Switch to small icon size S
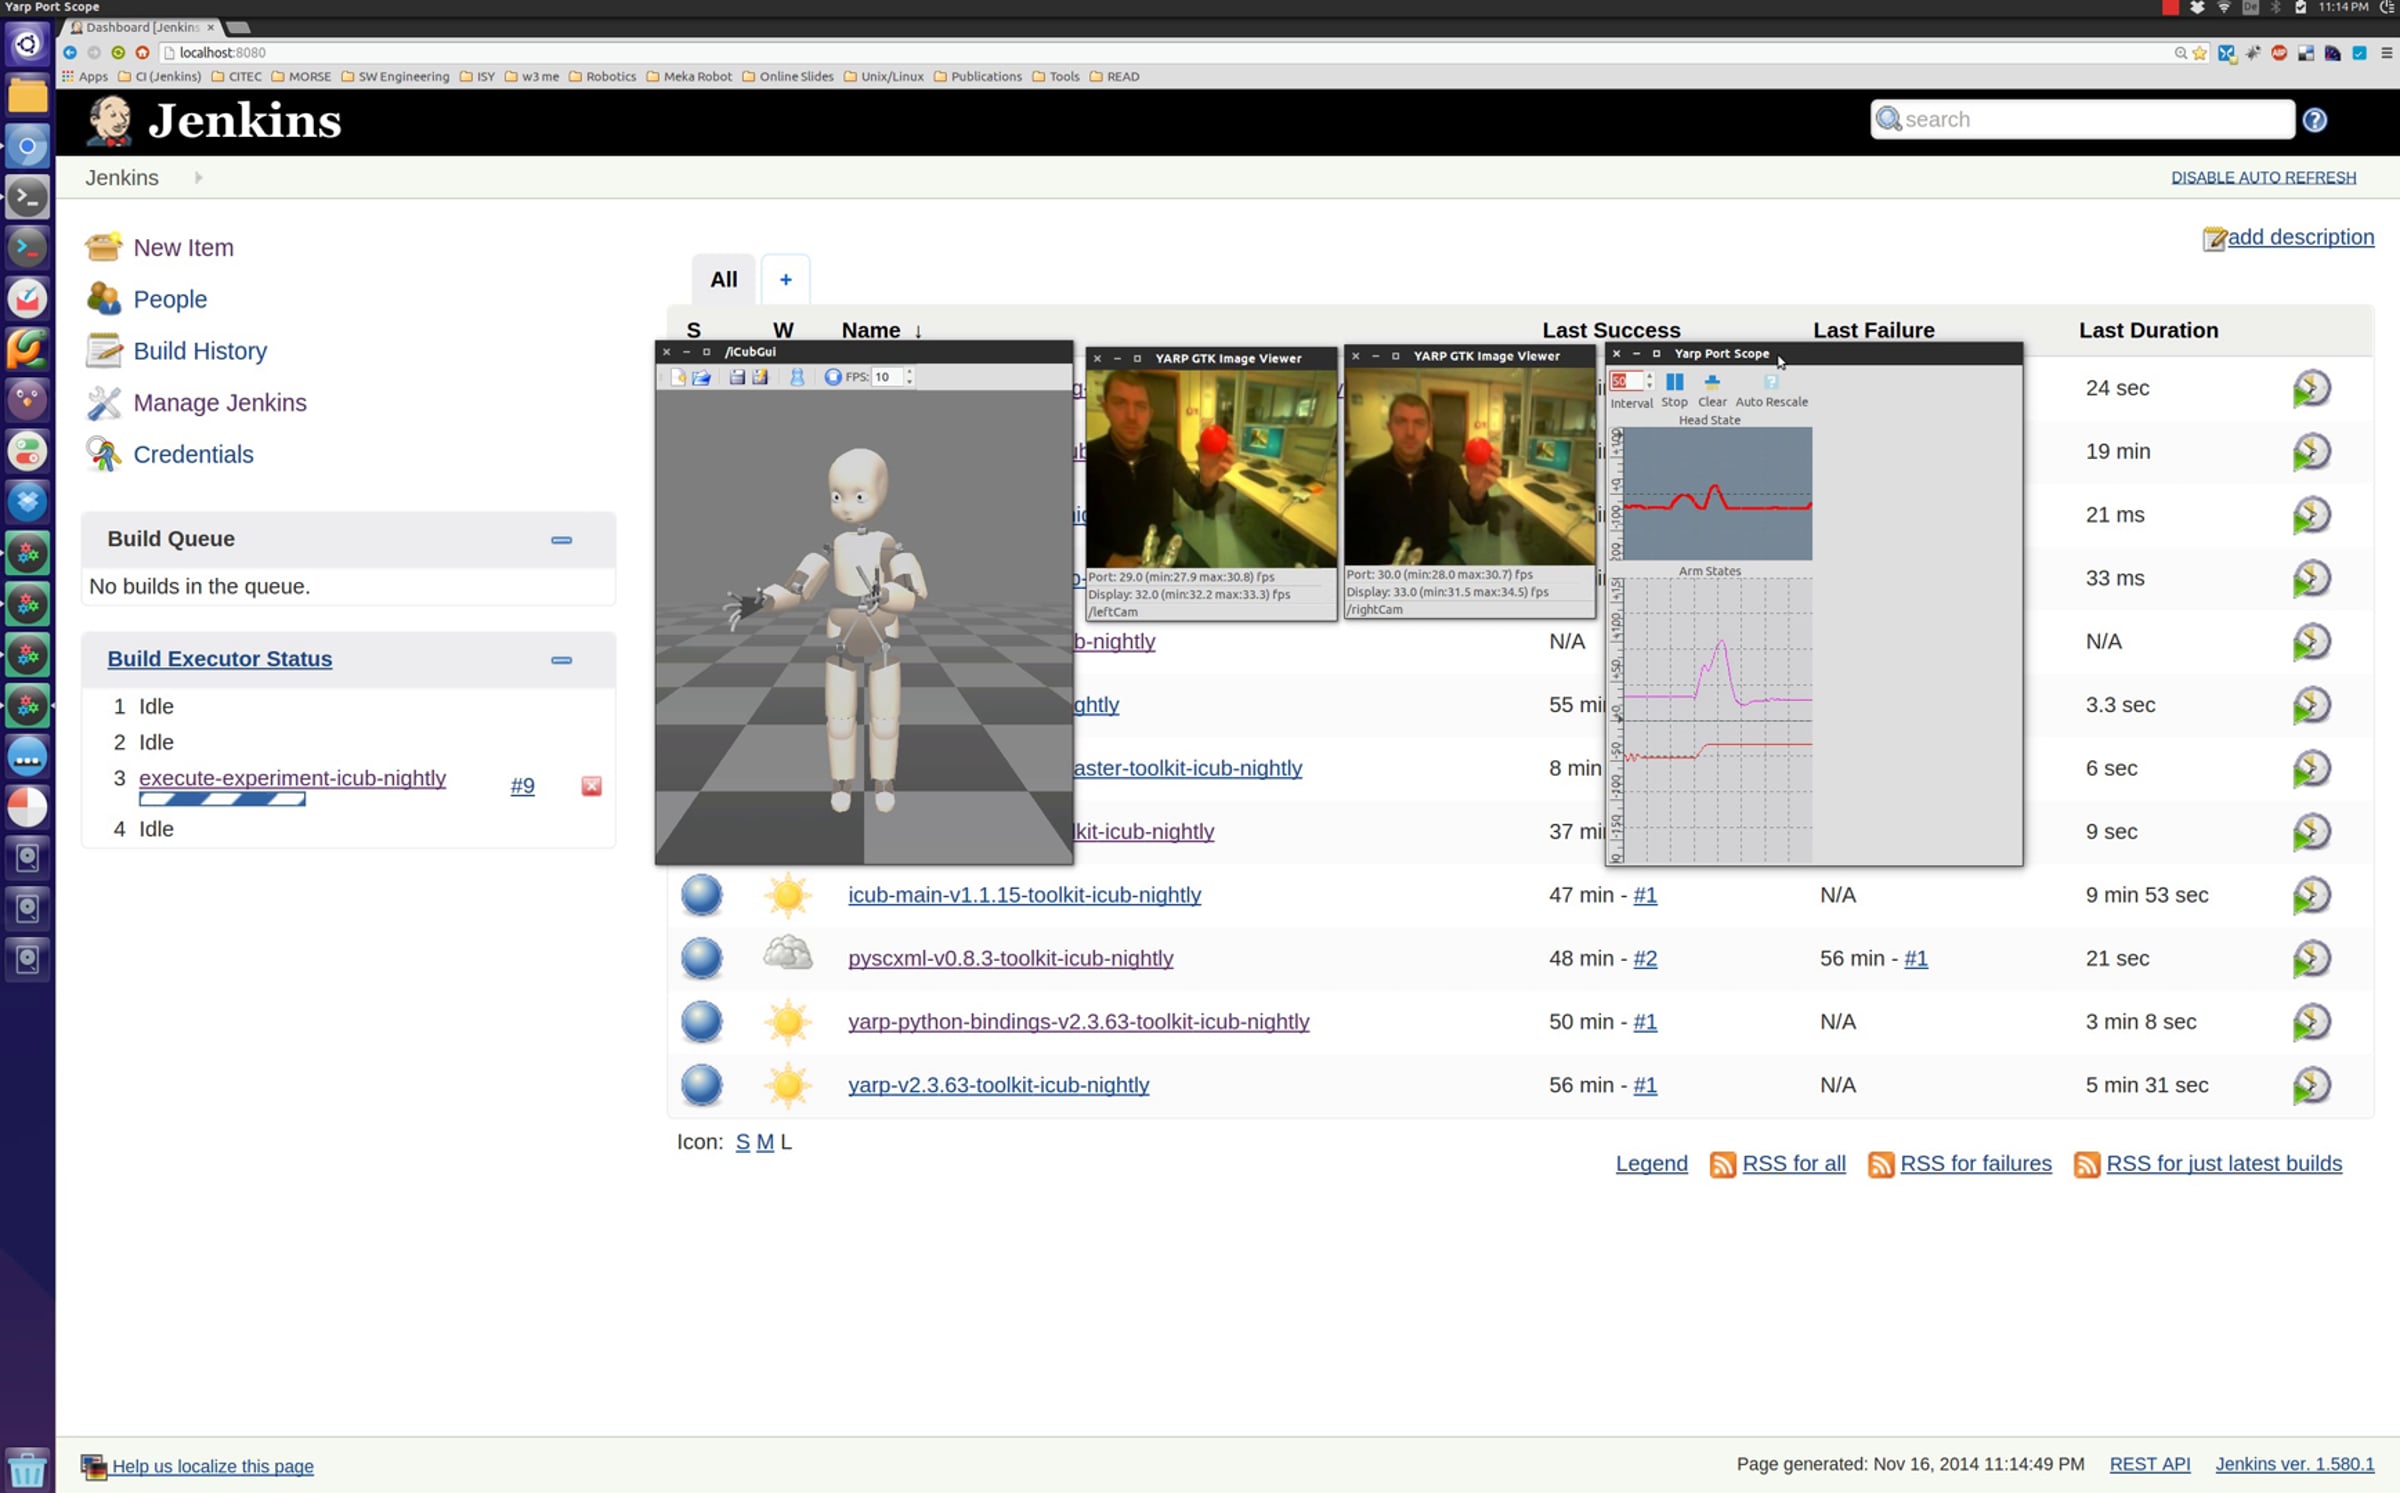This screenshot has width=2400, height=1493. [x=742, y=1142]
